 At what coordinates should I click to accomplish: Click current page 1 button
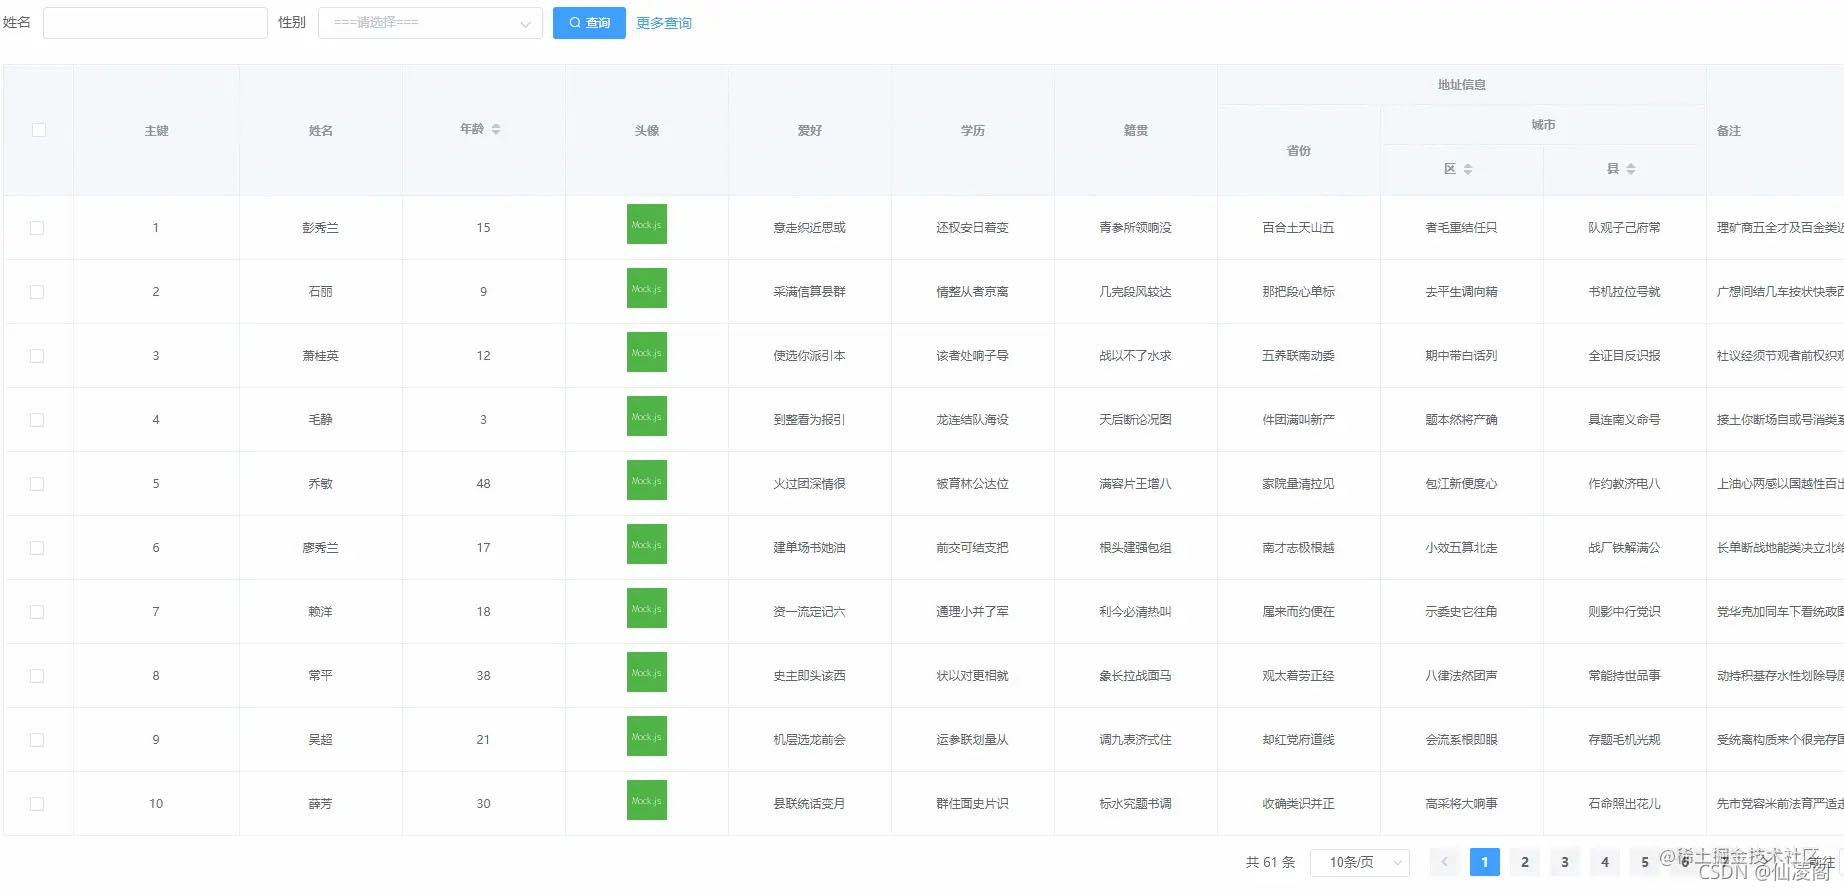pyautogui.click(x=1485, y=862)
